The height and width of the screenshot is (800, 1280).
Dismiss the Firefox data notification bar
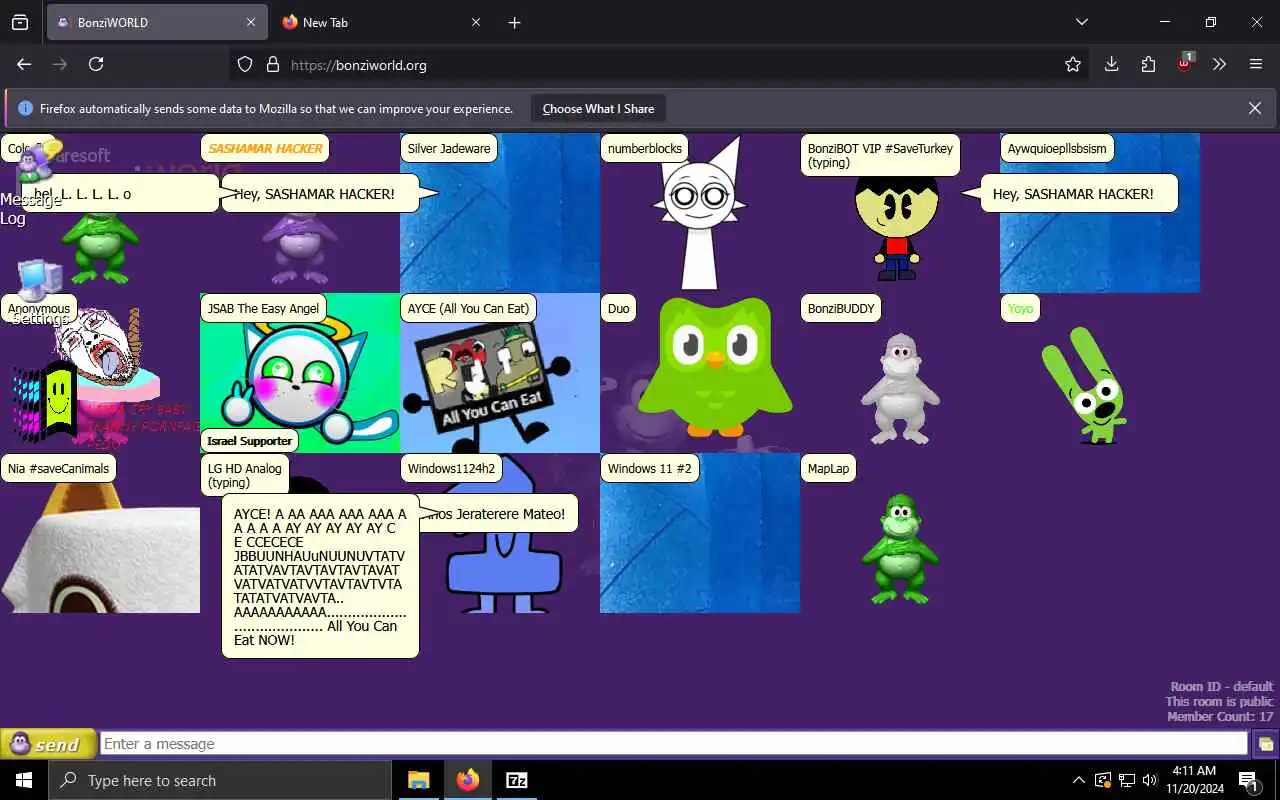coord(1255,108)
